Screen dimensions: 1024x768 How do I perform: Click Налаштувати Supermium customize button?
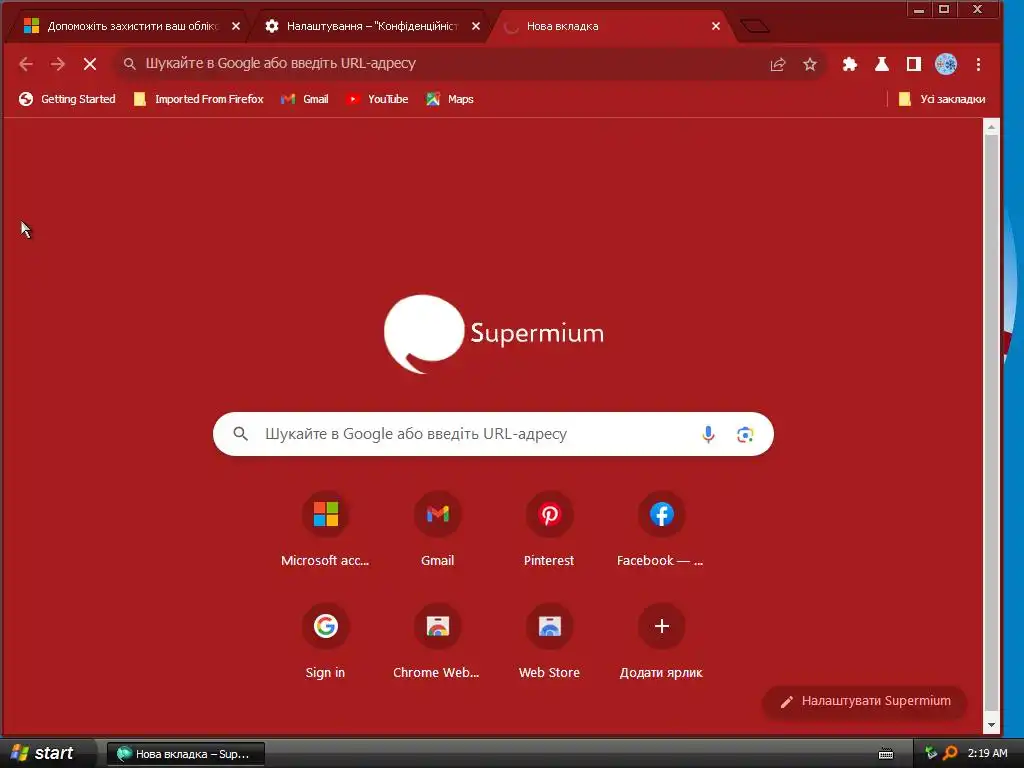(865, 701)
